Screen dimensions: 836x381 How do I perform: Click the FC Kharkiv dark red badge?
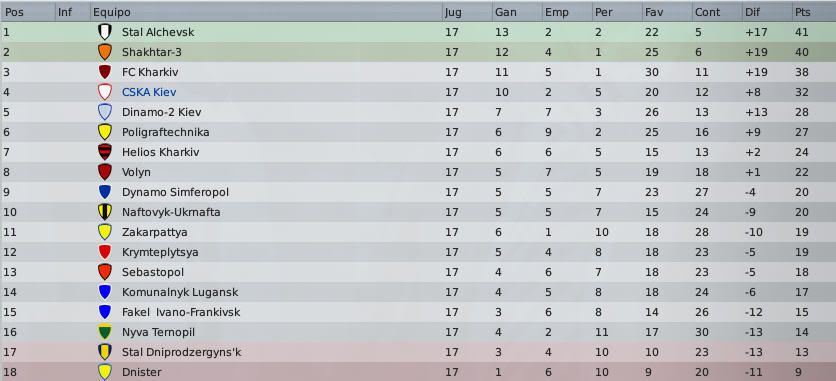104,72
